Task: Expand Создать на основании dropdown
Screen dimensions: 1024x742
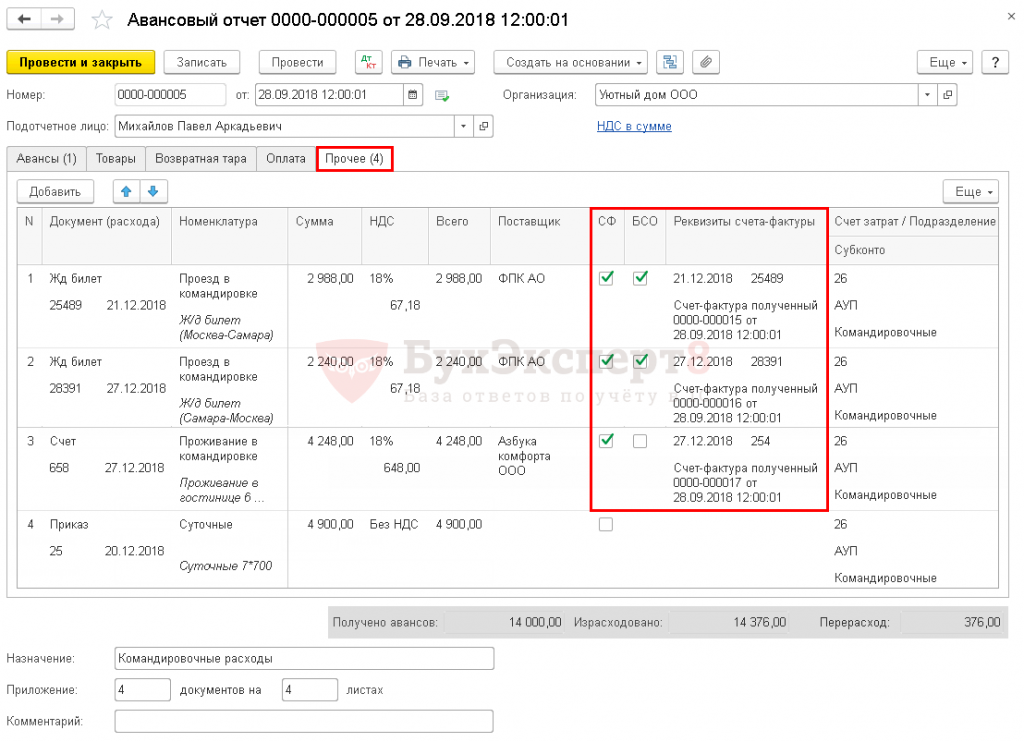Action: click(x=571, y=62)
